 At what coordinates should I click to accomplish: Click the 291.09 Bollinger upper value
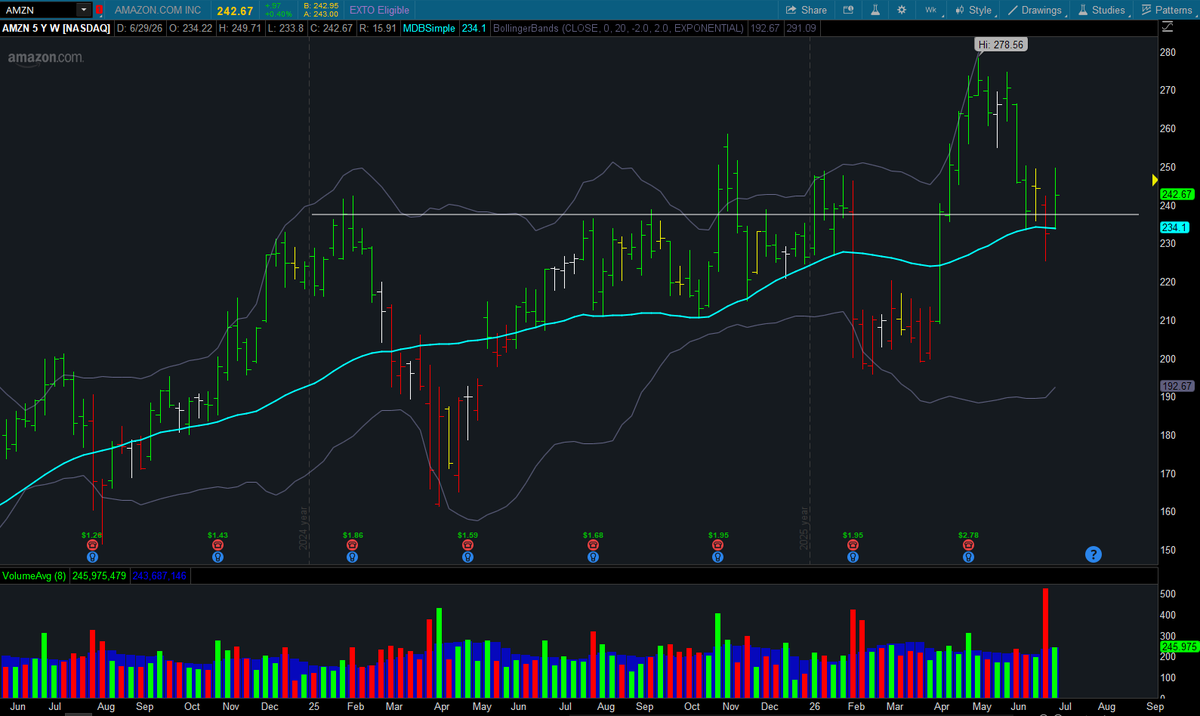802,28
